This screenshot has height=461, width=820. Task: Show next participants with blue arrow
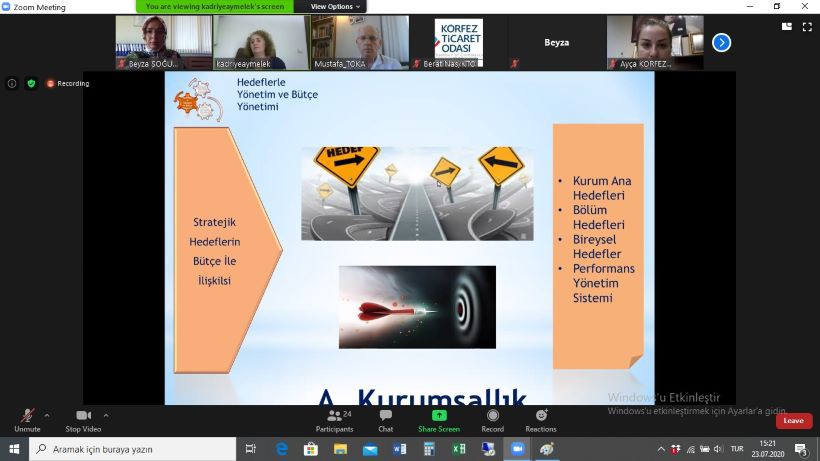721,42
